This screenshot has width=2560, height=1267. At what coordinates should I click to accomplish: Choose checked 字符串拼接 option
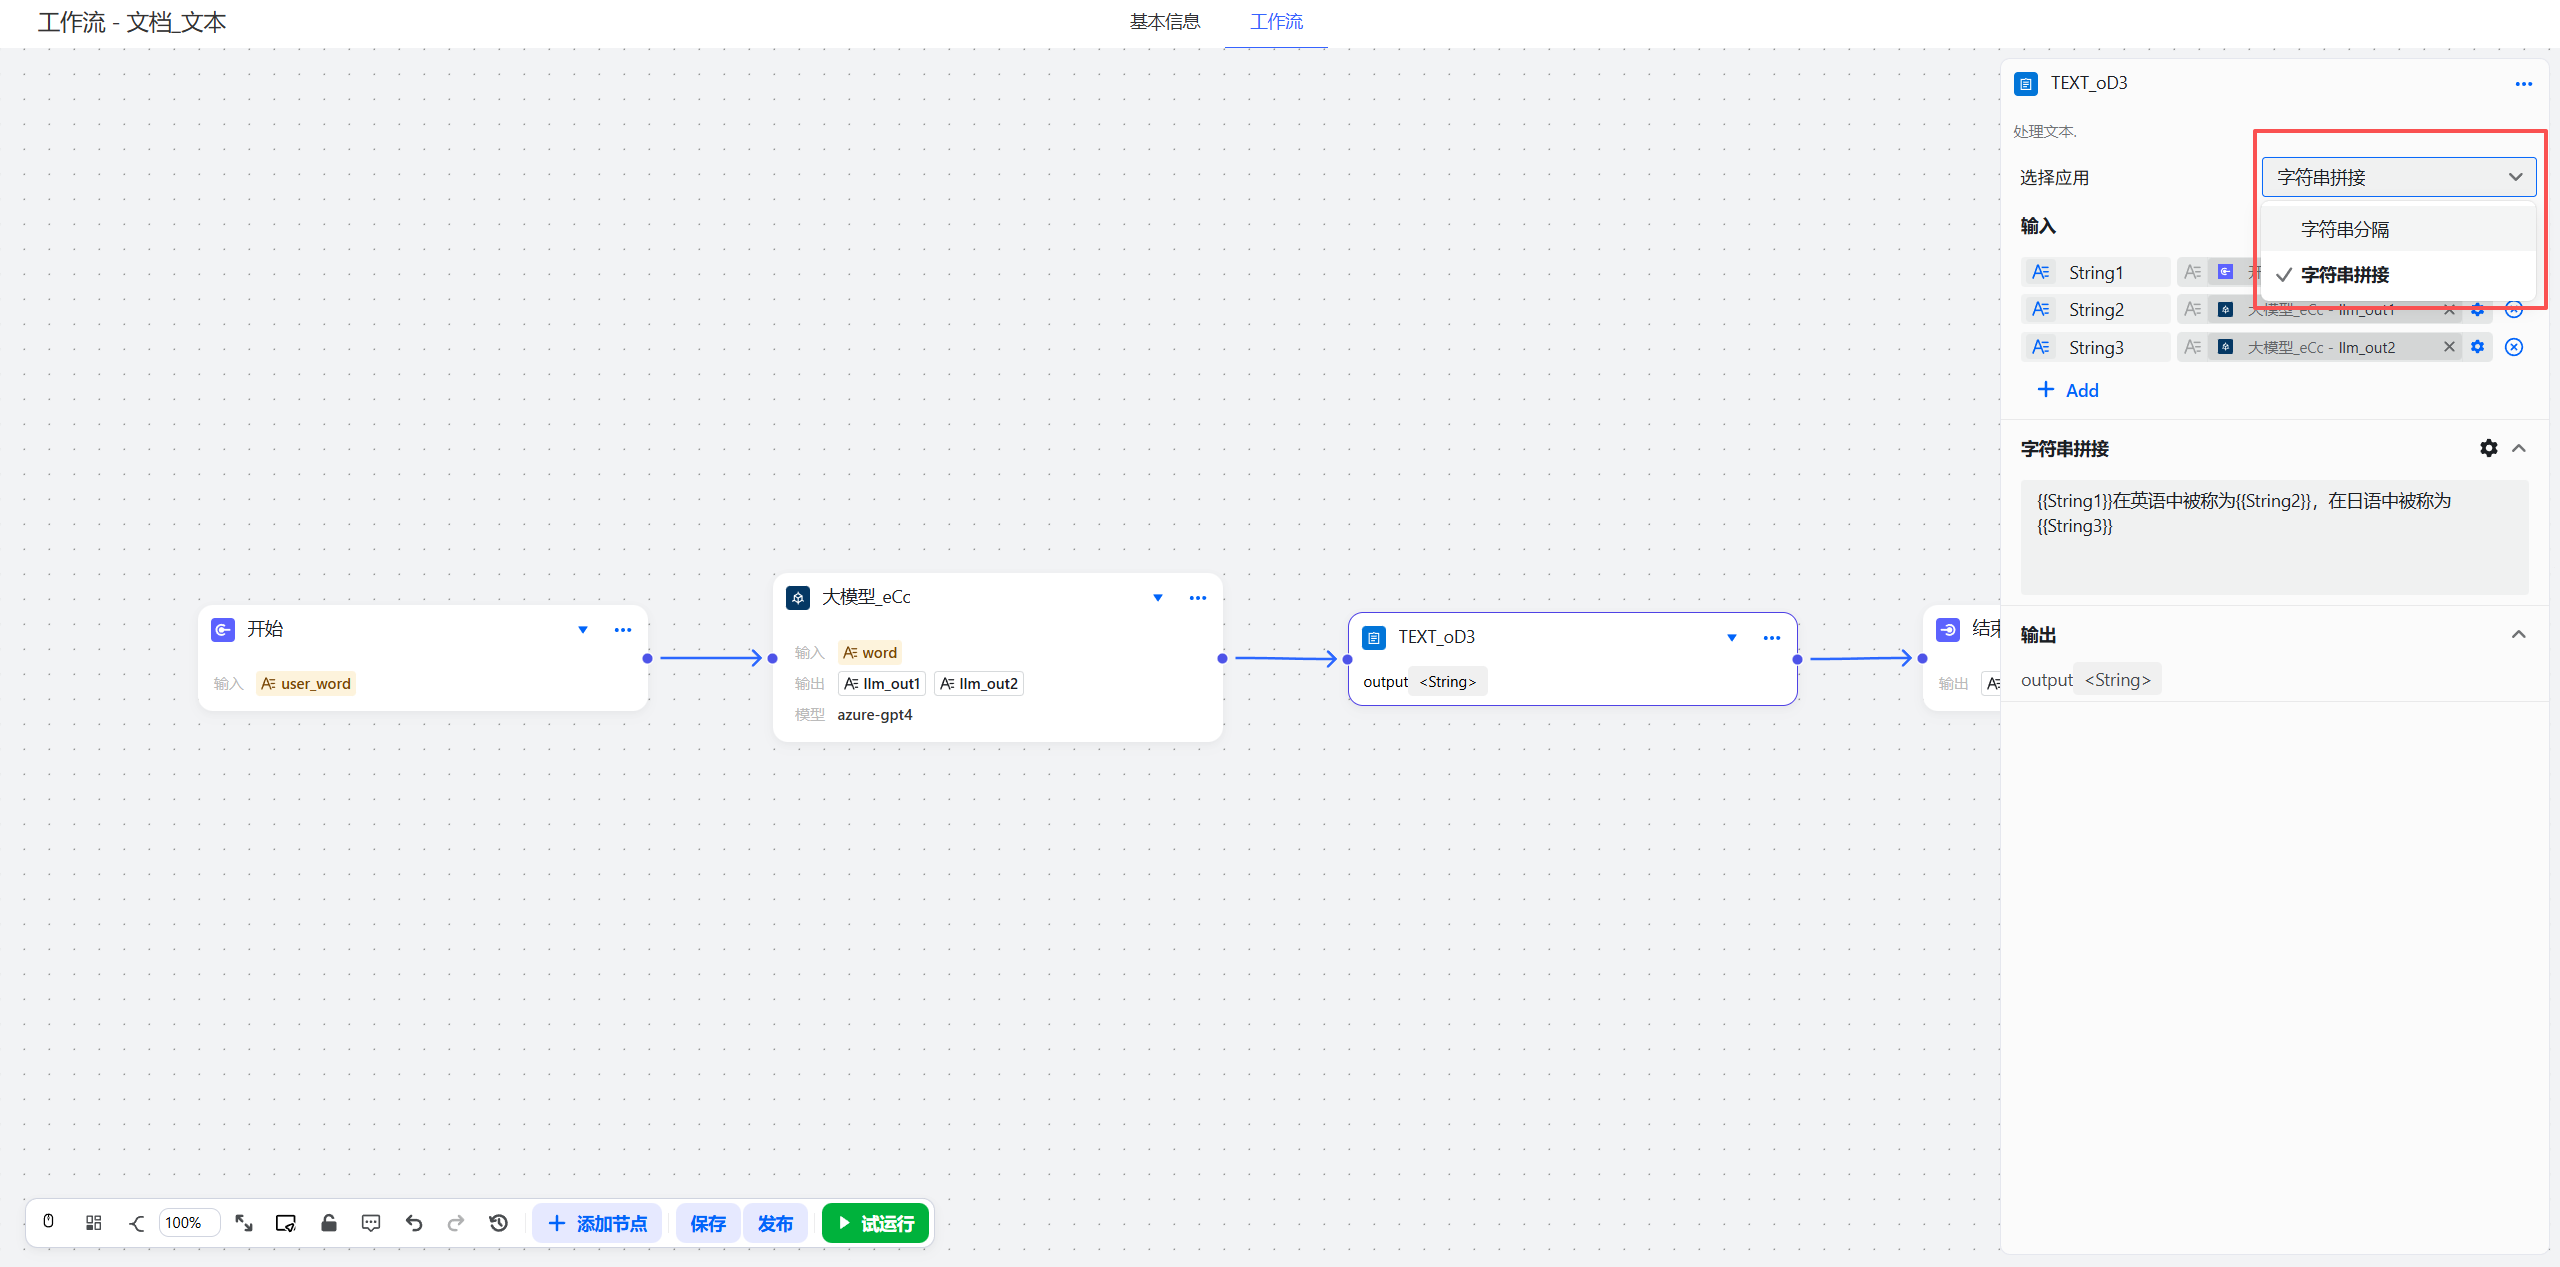tap(2344, 274)
